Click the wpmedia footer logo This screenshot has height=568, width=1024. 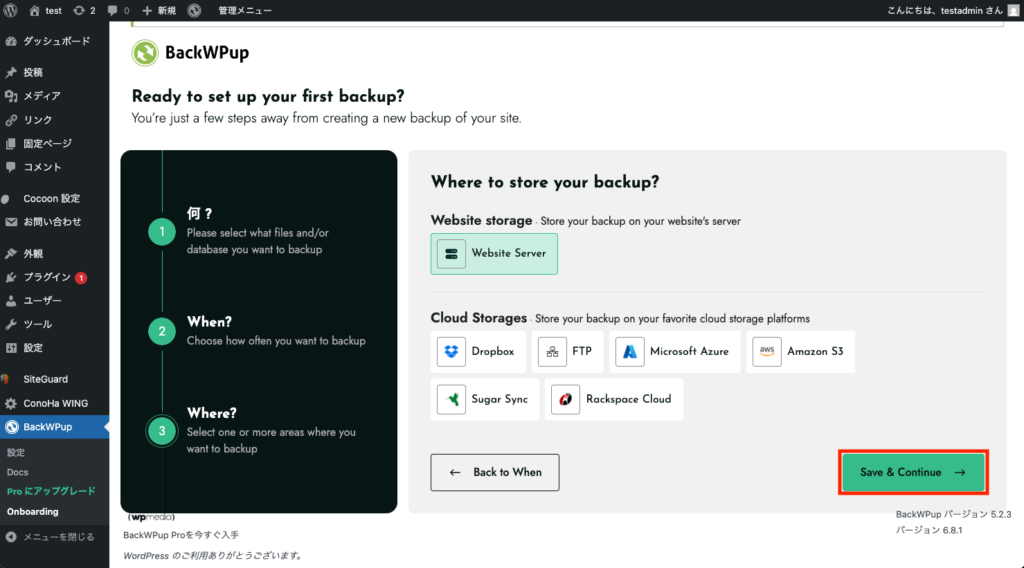151,517
